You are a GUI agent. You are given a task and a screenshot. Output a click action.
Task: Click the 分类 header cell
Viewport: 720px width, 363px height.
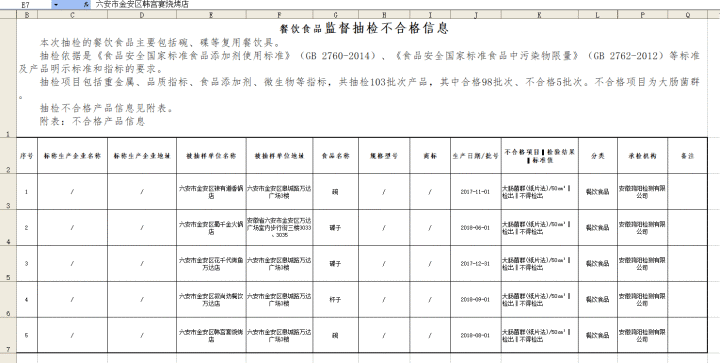(x=598, y=156)
